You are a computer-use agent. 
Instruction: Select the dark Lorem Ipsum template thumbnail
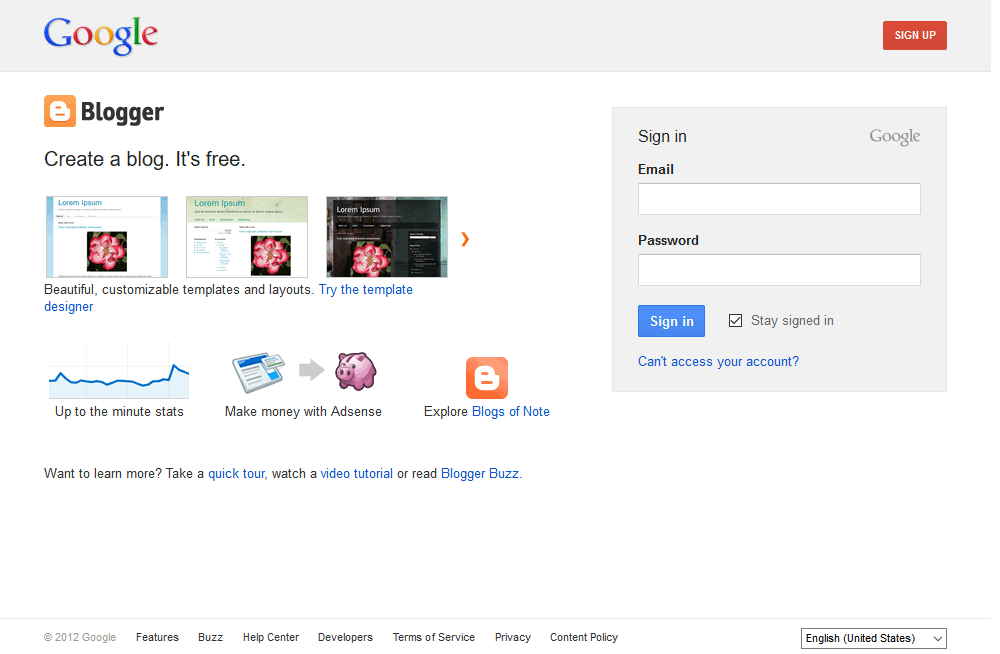[387, 237]
